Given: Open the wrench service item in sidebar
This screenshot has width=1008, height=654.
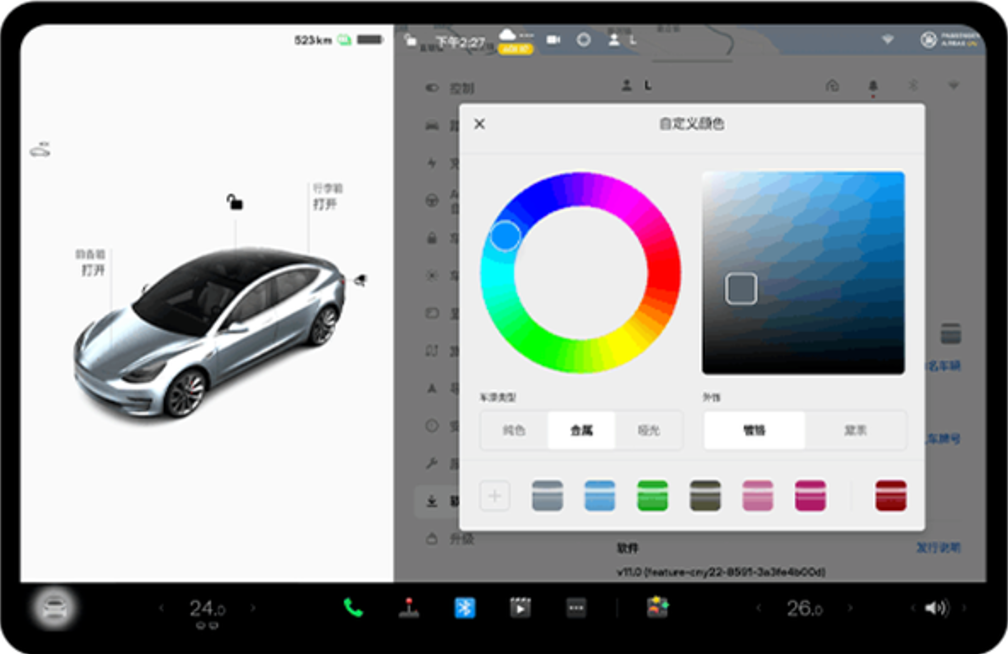Looking at the screenshot, I should 432,463.
